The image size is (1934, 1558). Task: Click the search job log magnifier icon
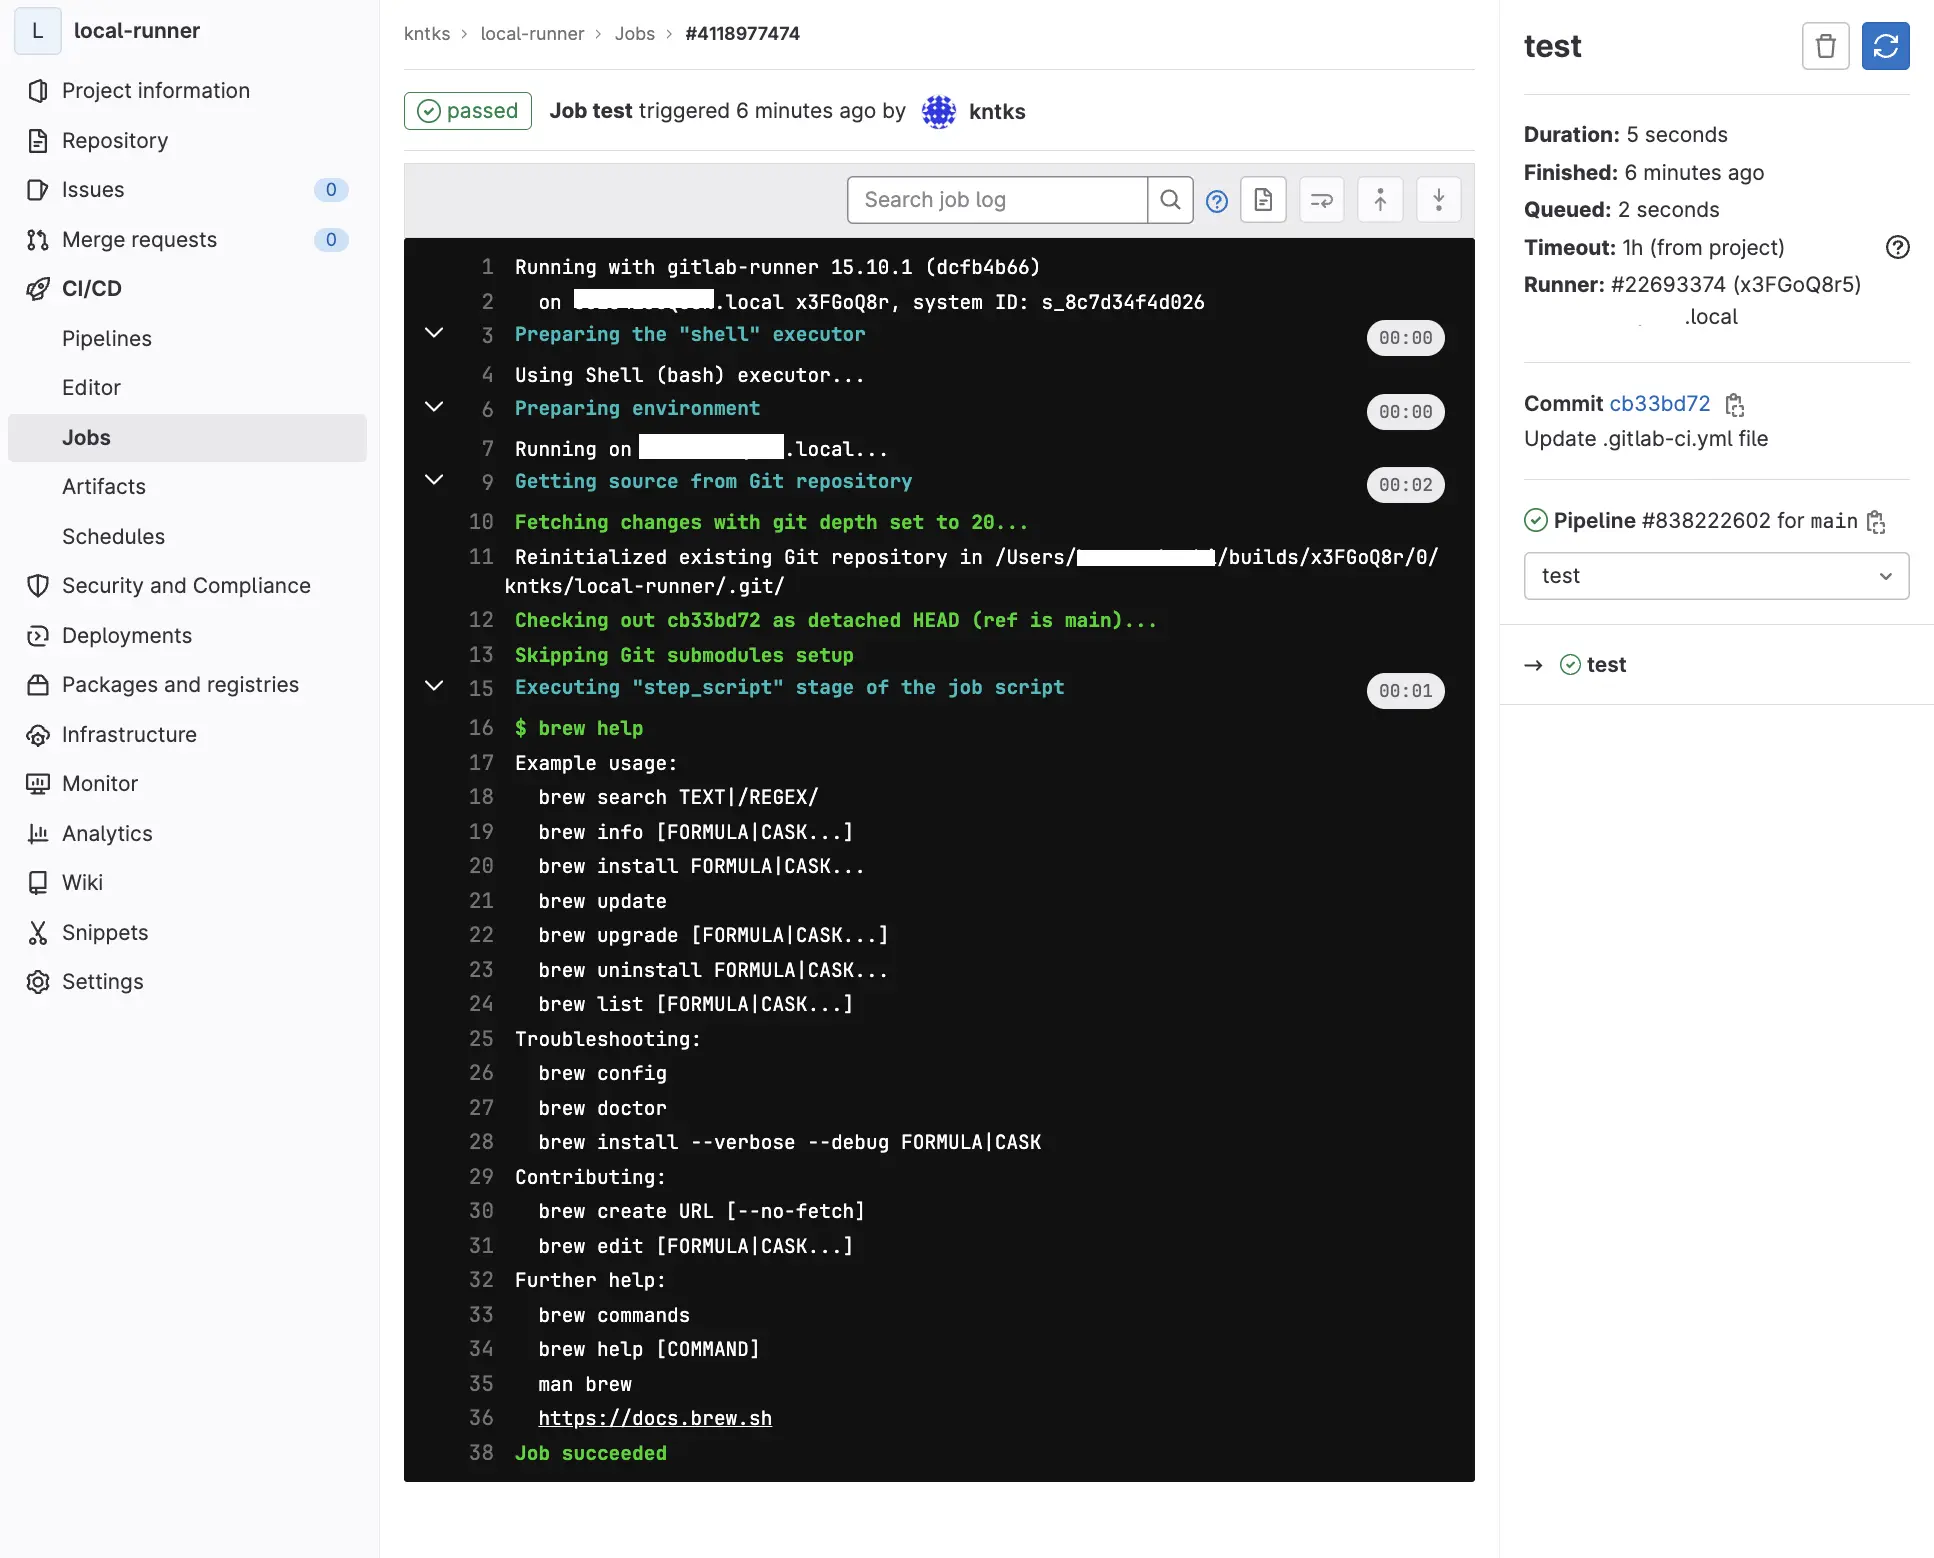click(x=1170, y=200)
